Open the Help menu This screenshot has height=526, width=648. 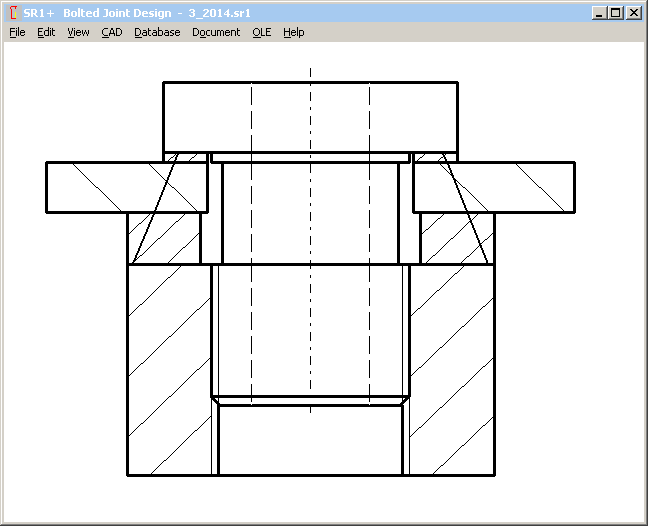coord(293,32)
